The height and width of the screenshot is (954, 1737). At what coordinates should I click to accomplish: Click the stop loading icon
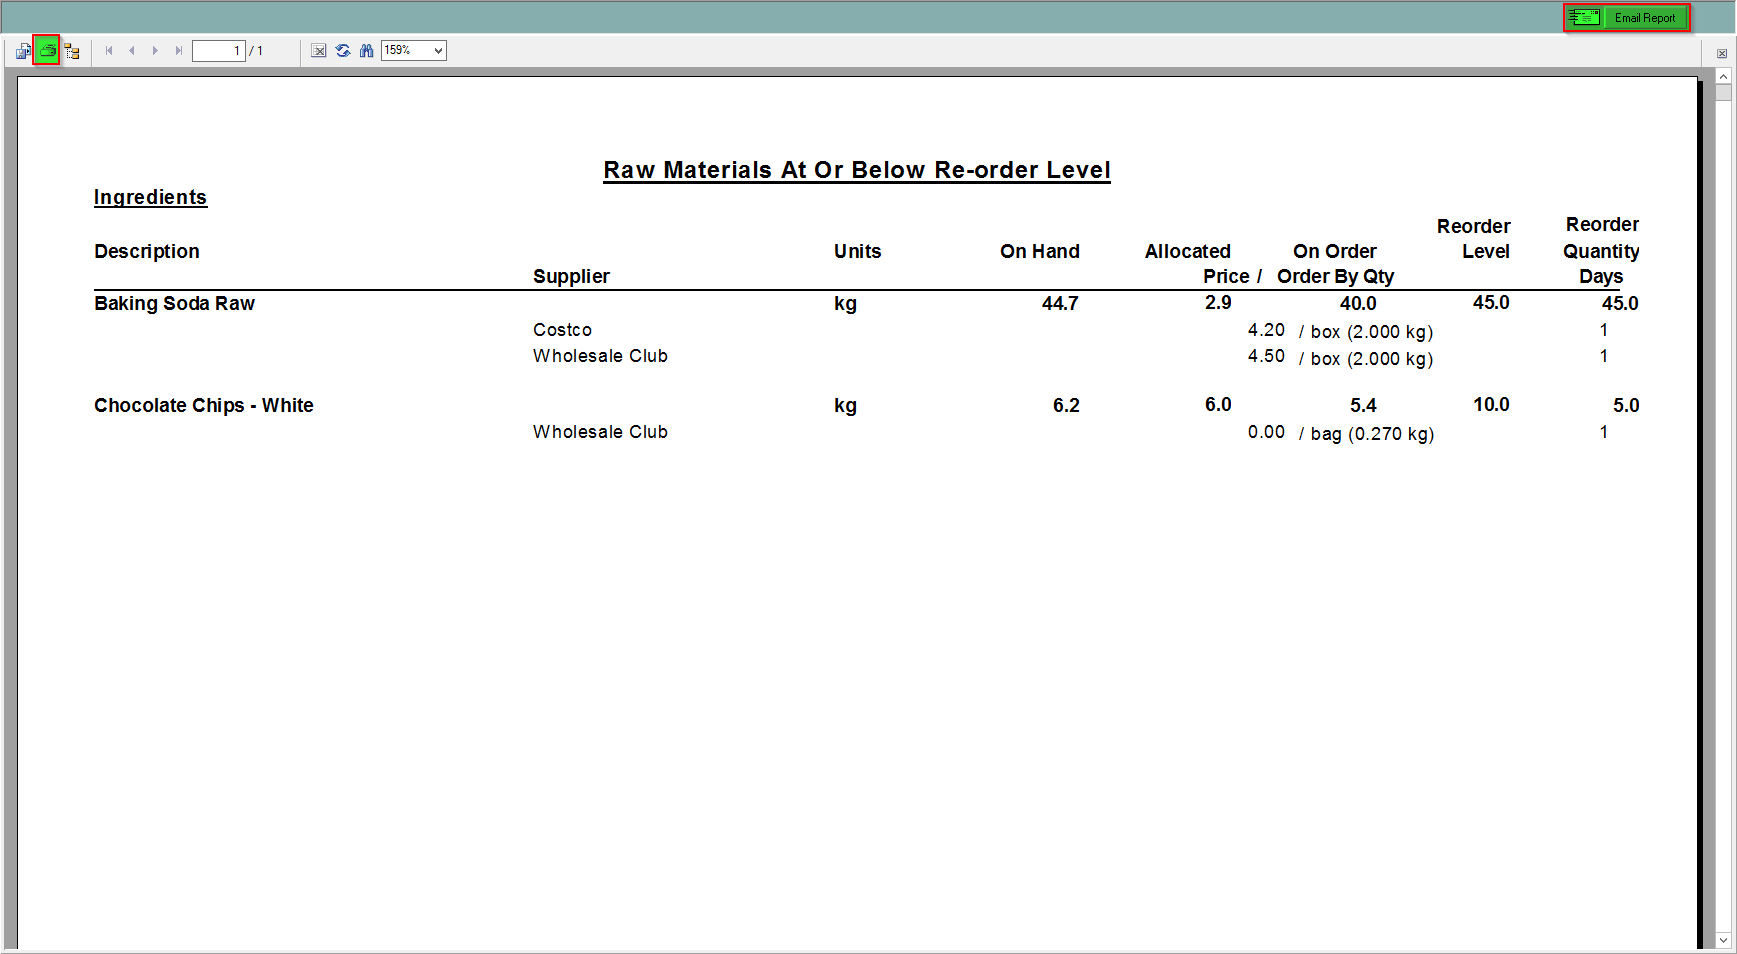pos(319,51)
